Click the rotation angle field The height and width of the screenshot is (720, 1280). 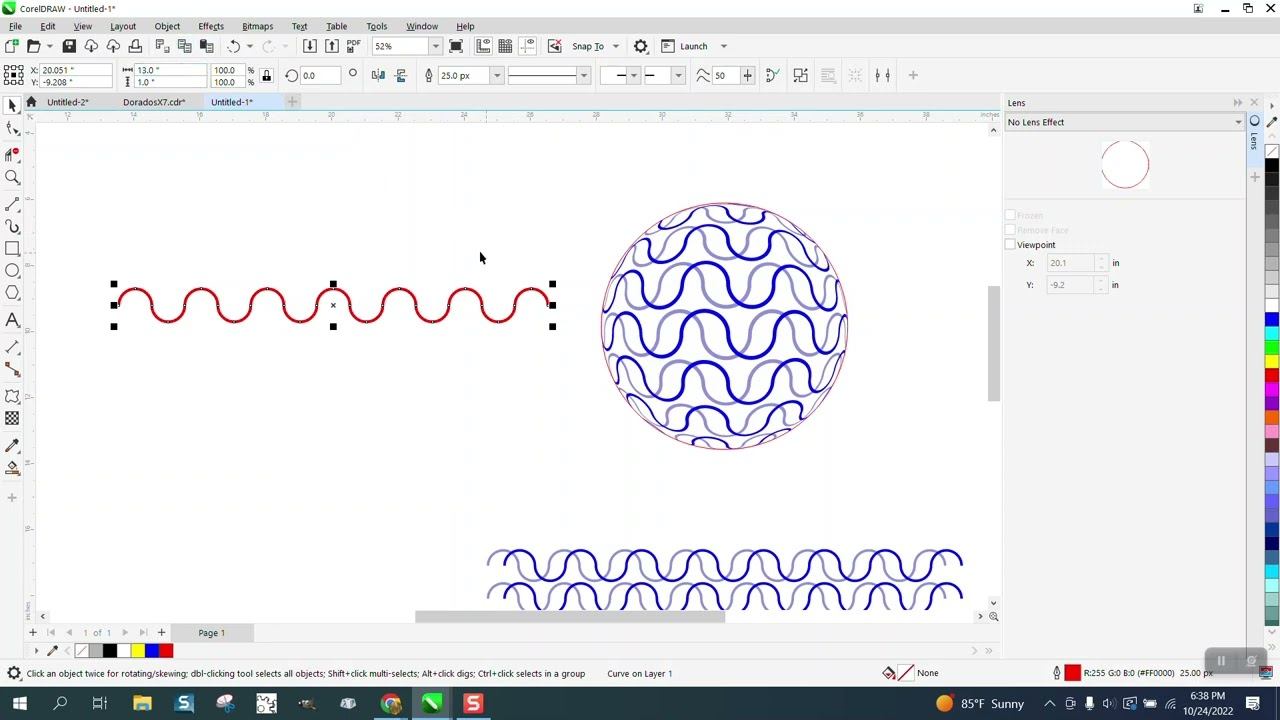[320, 75]
